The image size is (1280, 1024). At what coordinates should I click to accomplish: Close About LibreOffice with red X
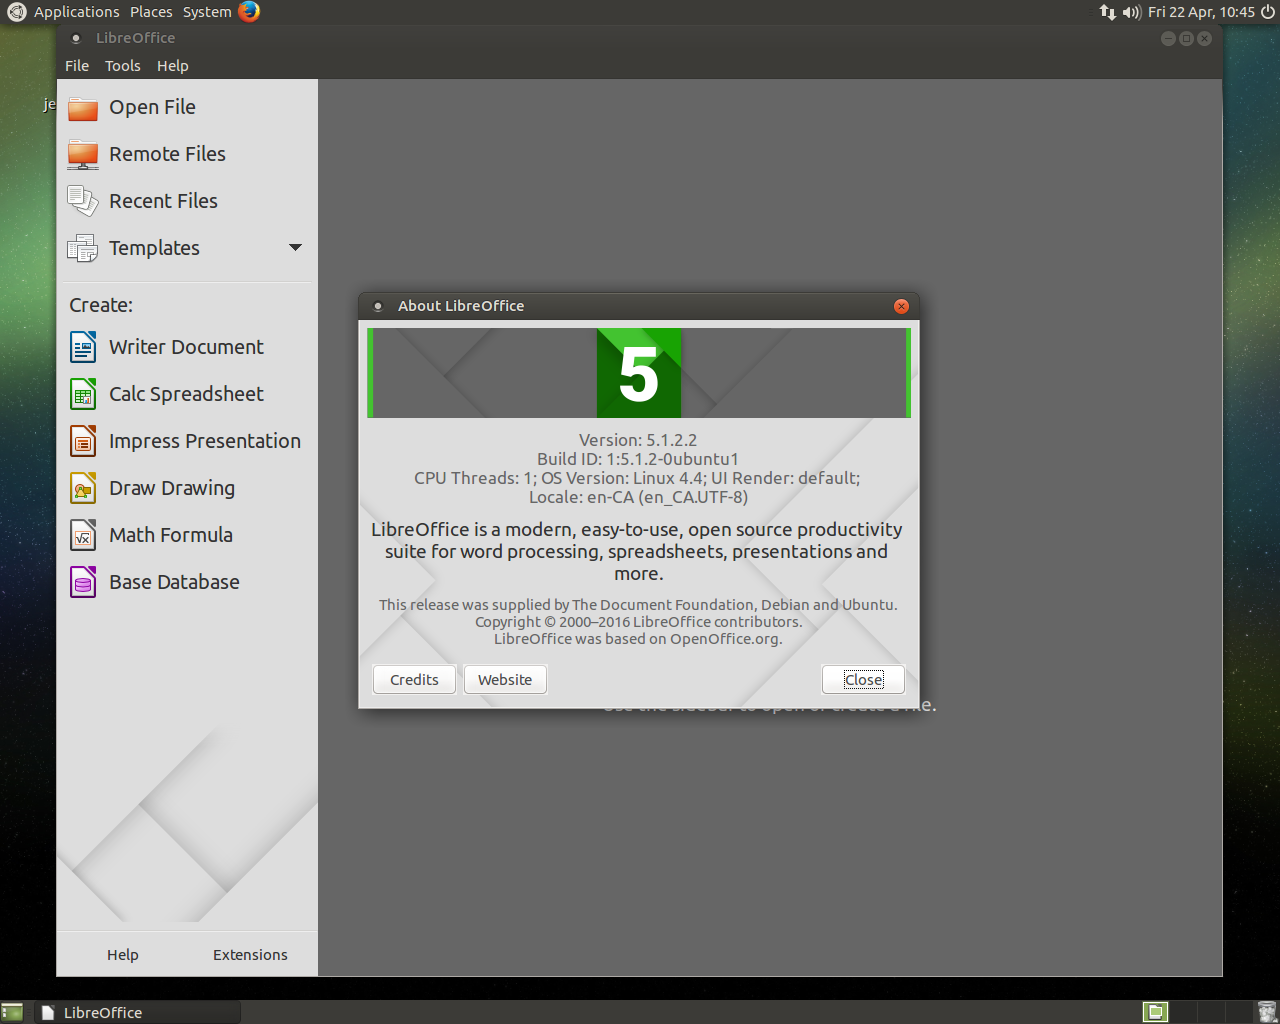901,306
